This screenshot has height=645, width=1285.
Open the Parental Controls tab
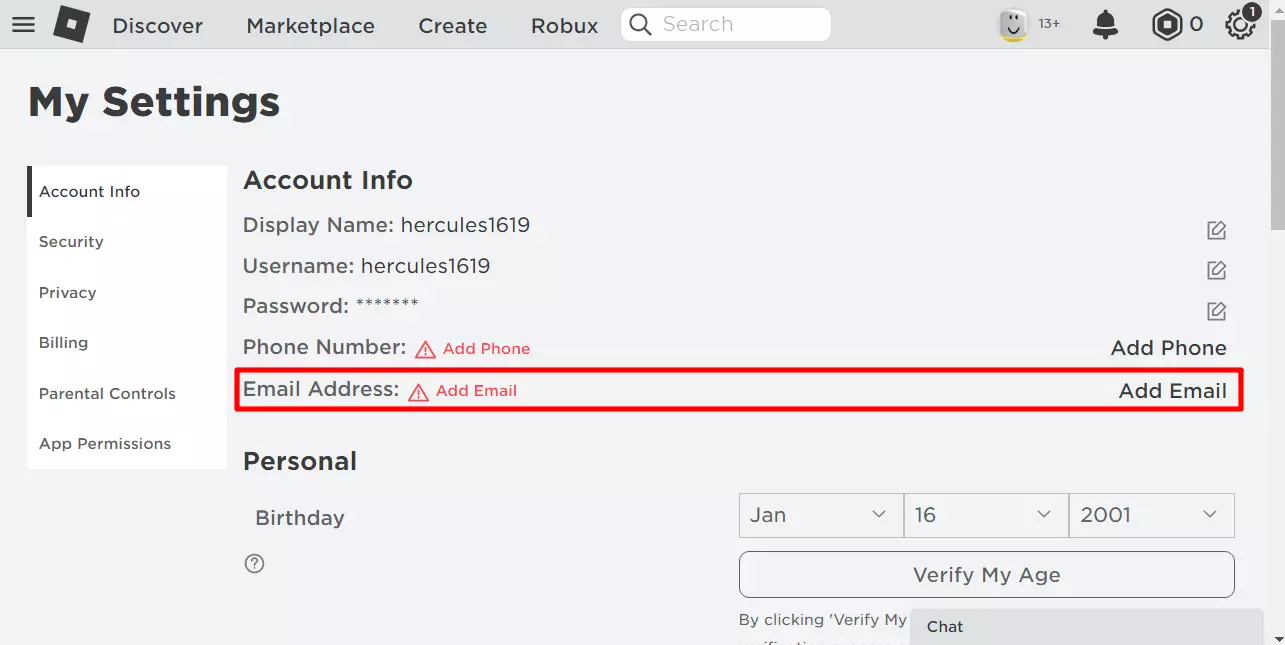pos(107,394)
